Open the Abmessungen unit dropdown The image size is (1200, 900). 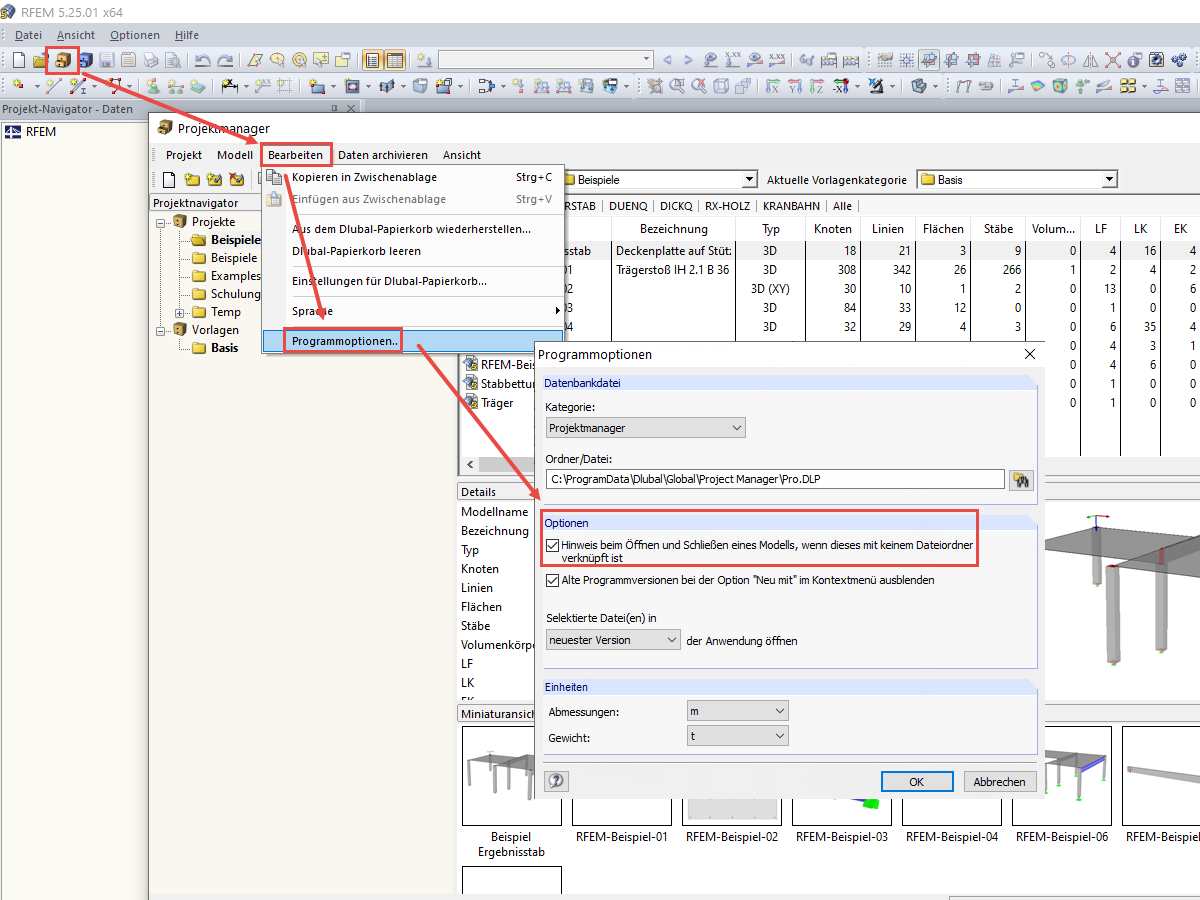[738, 711]
